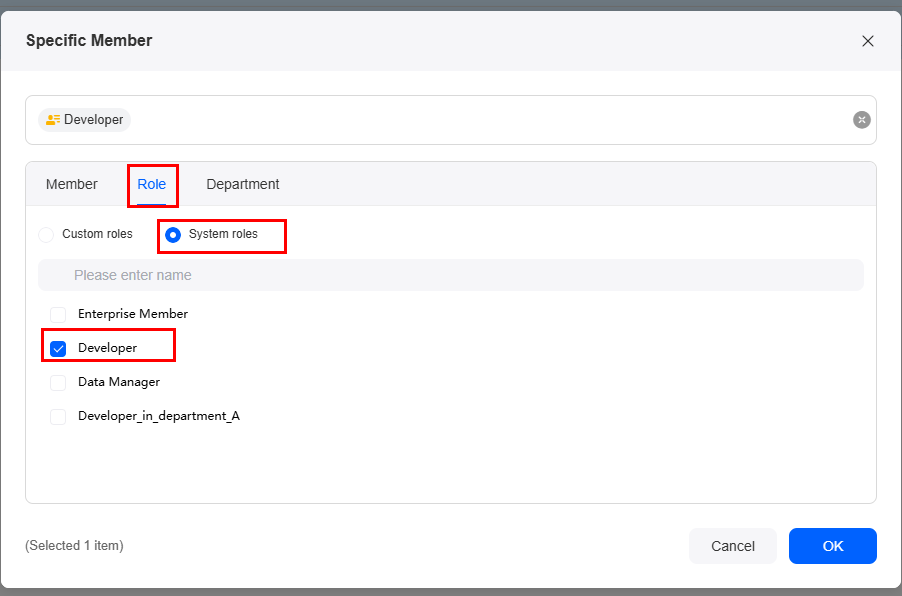The height and width of the screenshot is (596, 902).
Task: Switch to the Member tab
Action: tap(72, 184)
